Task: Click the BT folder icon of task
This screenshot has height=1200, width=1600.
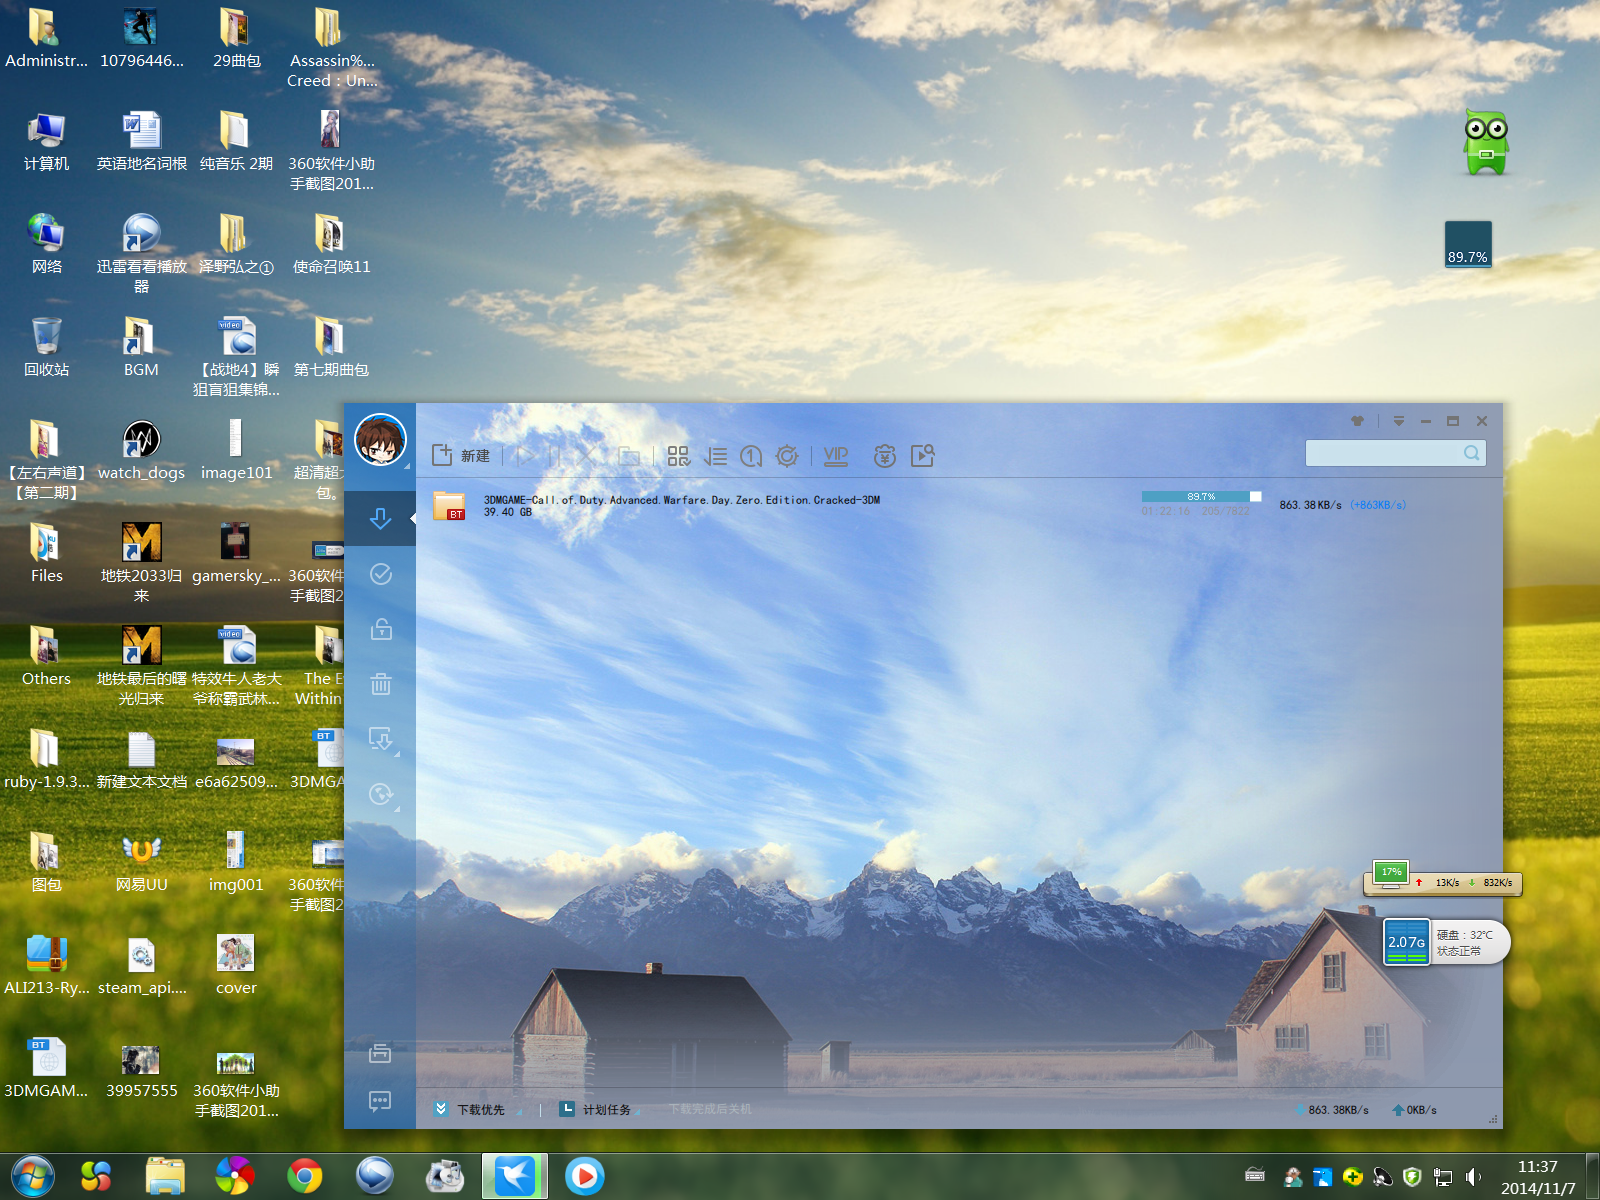Action: coord(449,506)
